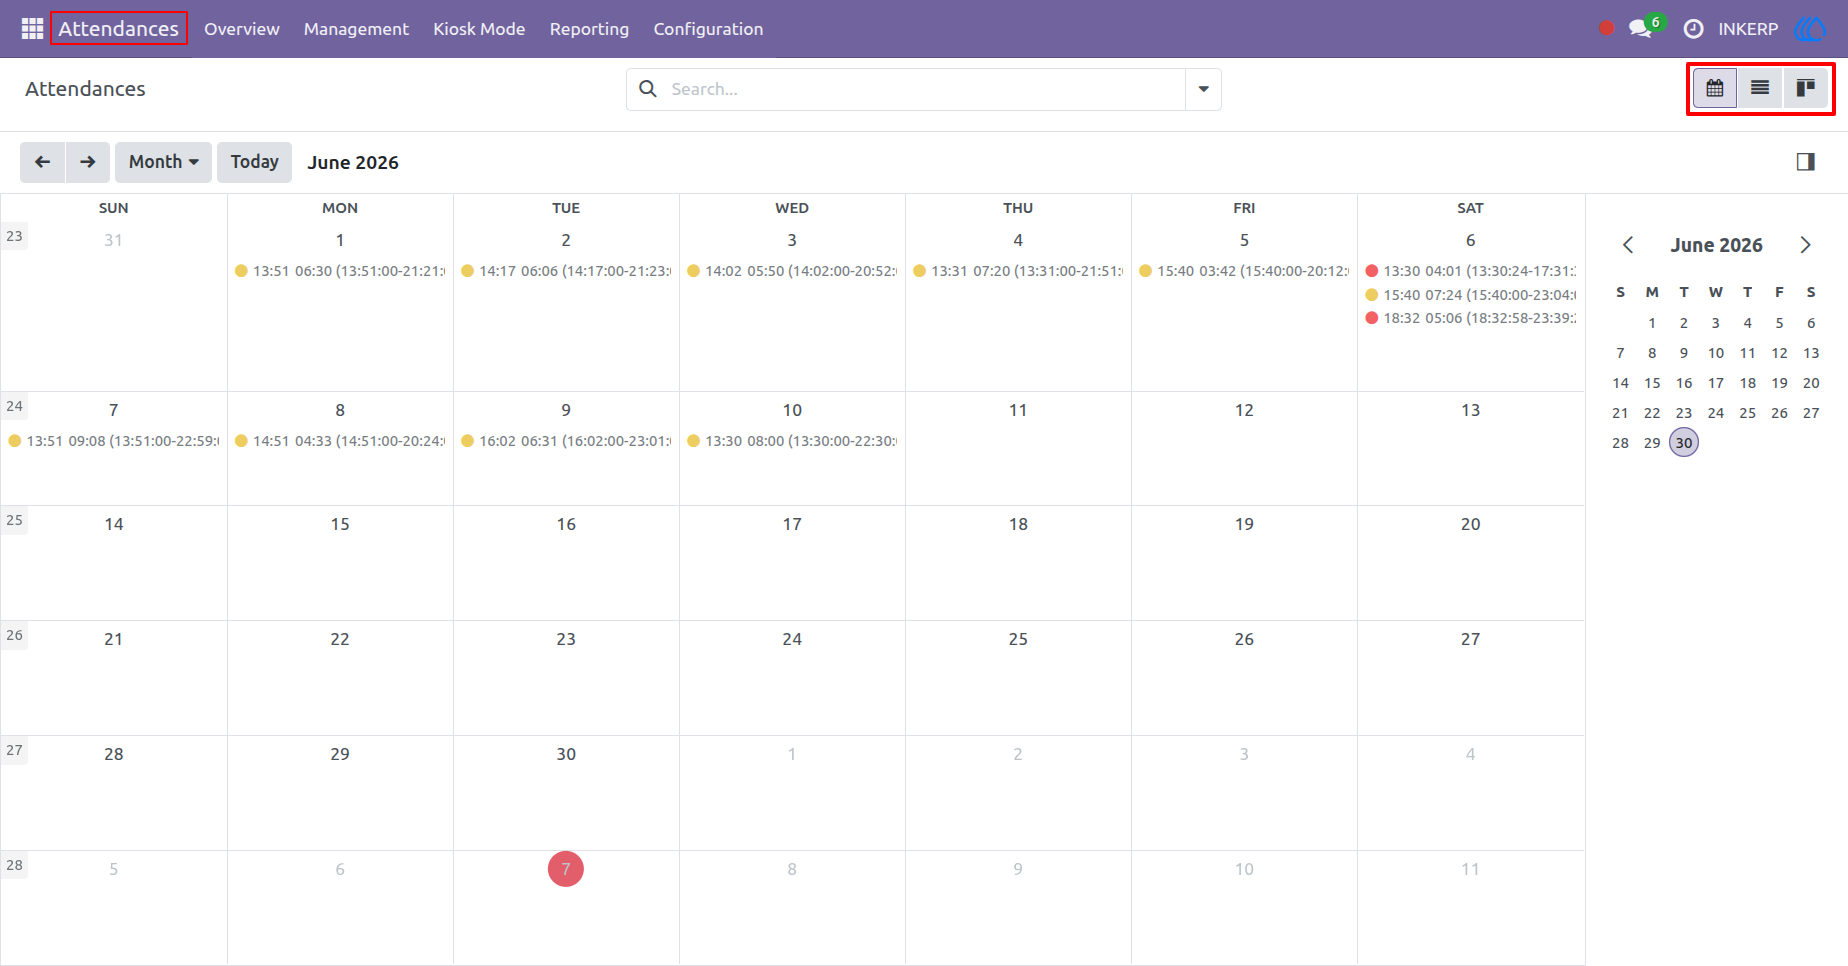This screenshot has width=1848, height=966.
Task: Switch to list view icon
Action: (x=1760, y=88)
